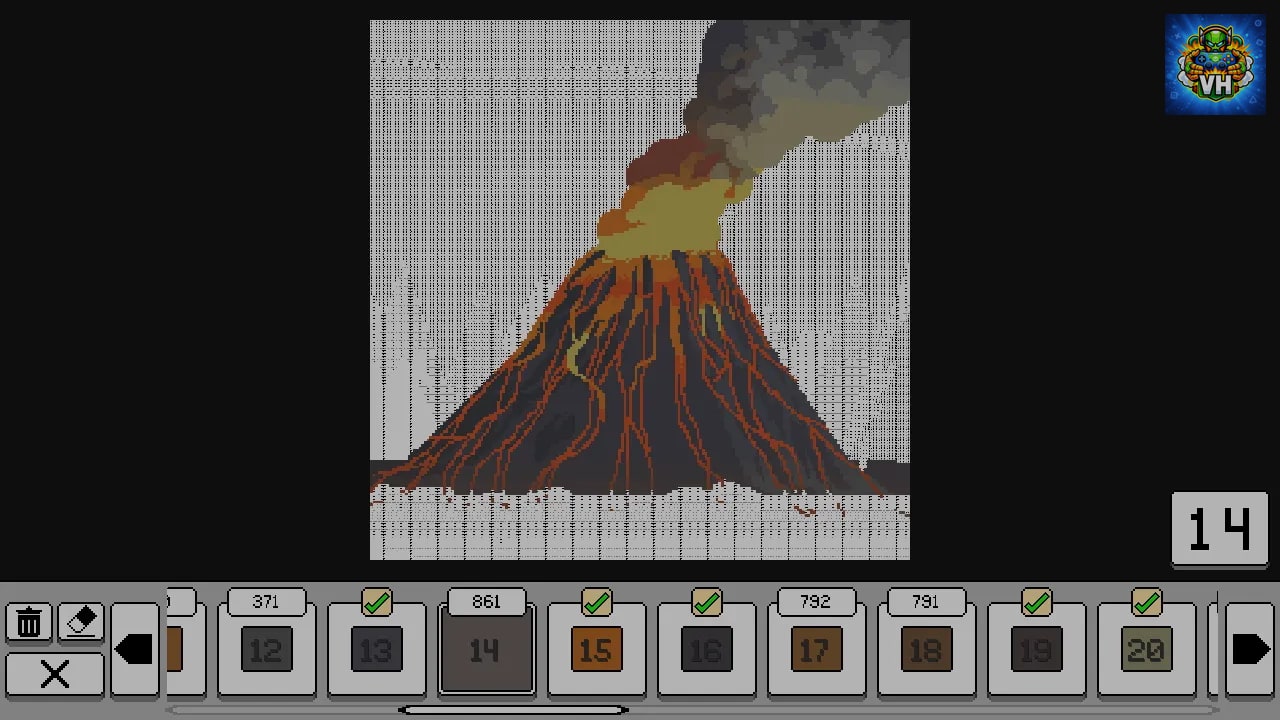Viewport: 1280px width, 720px height.
Task: Select color swatch number 12
Action: click(266, 651)
